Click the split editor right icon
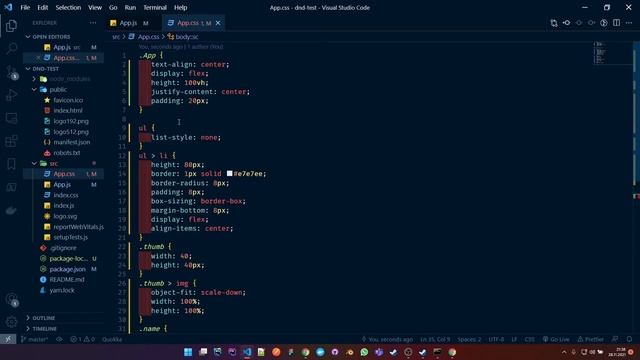 [616, 23]
